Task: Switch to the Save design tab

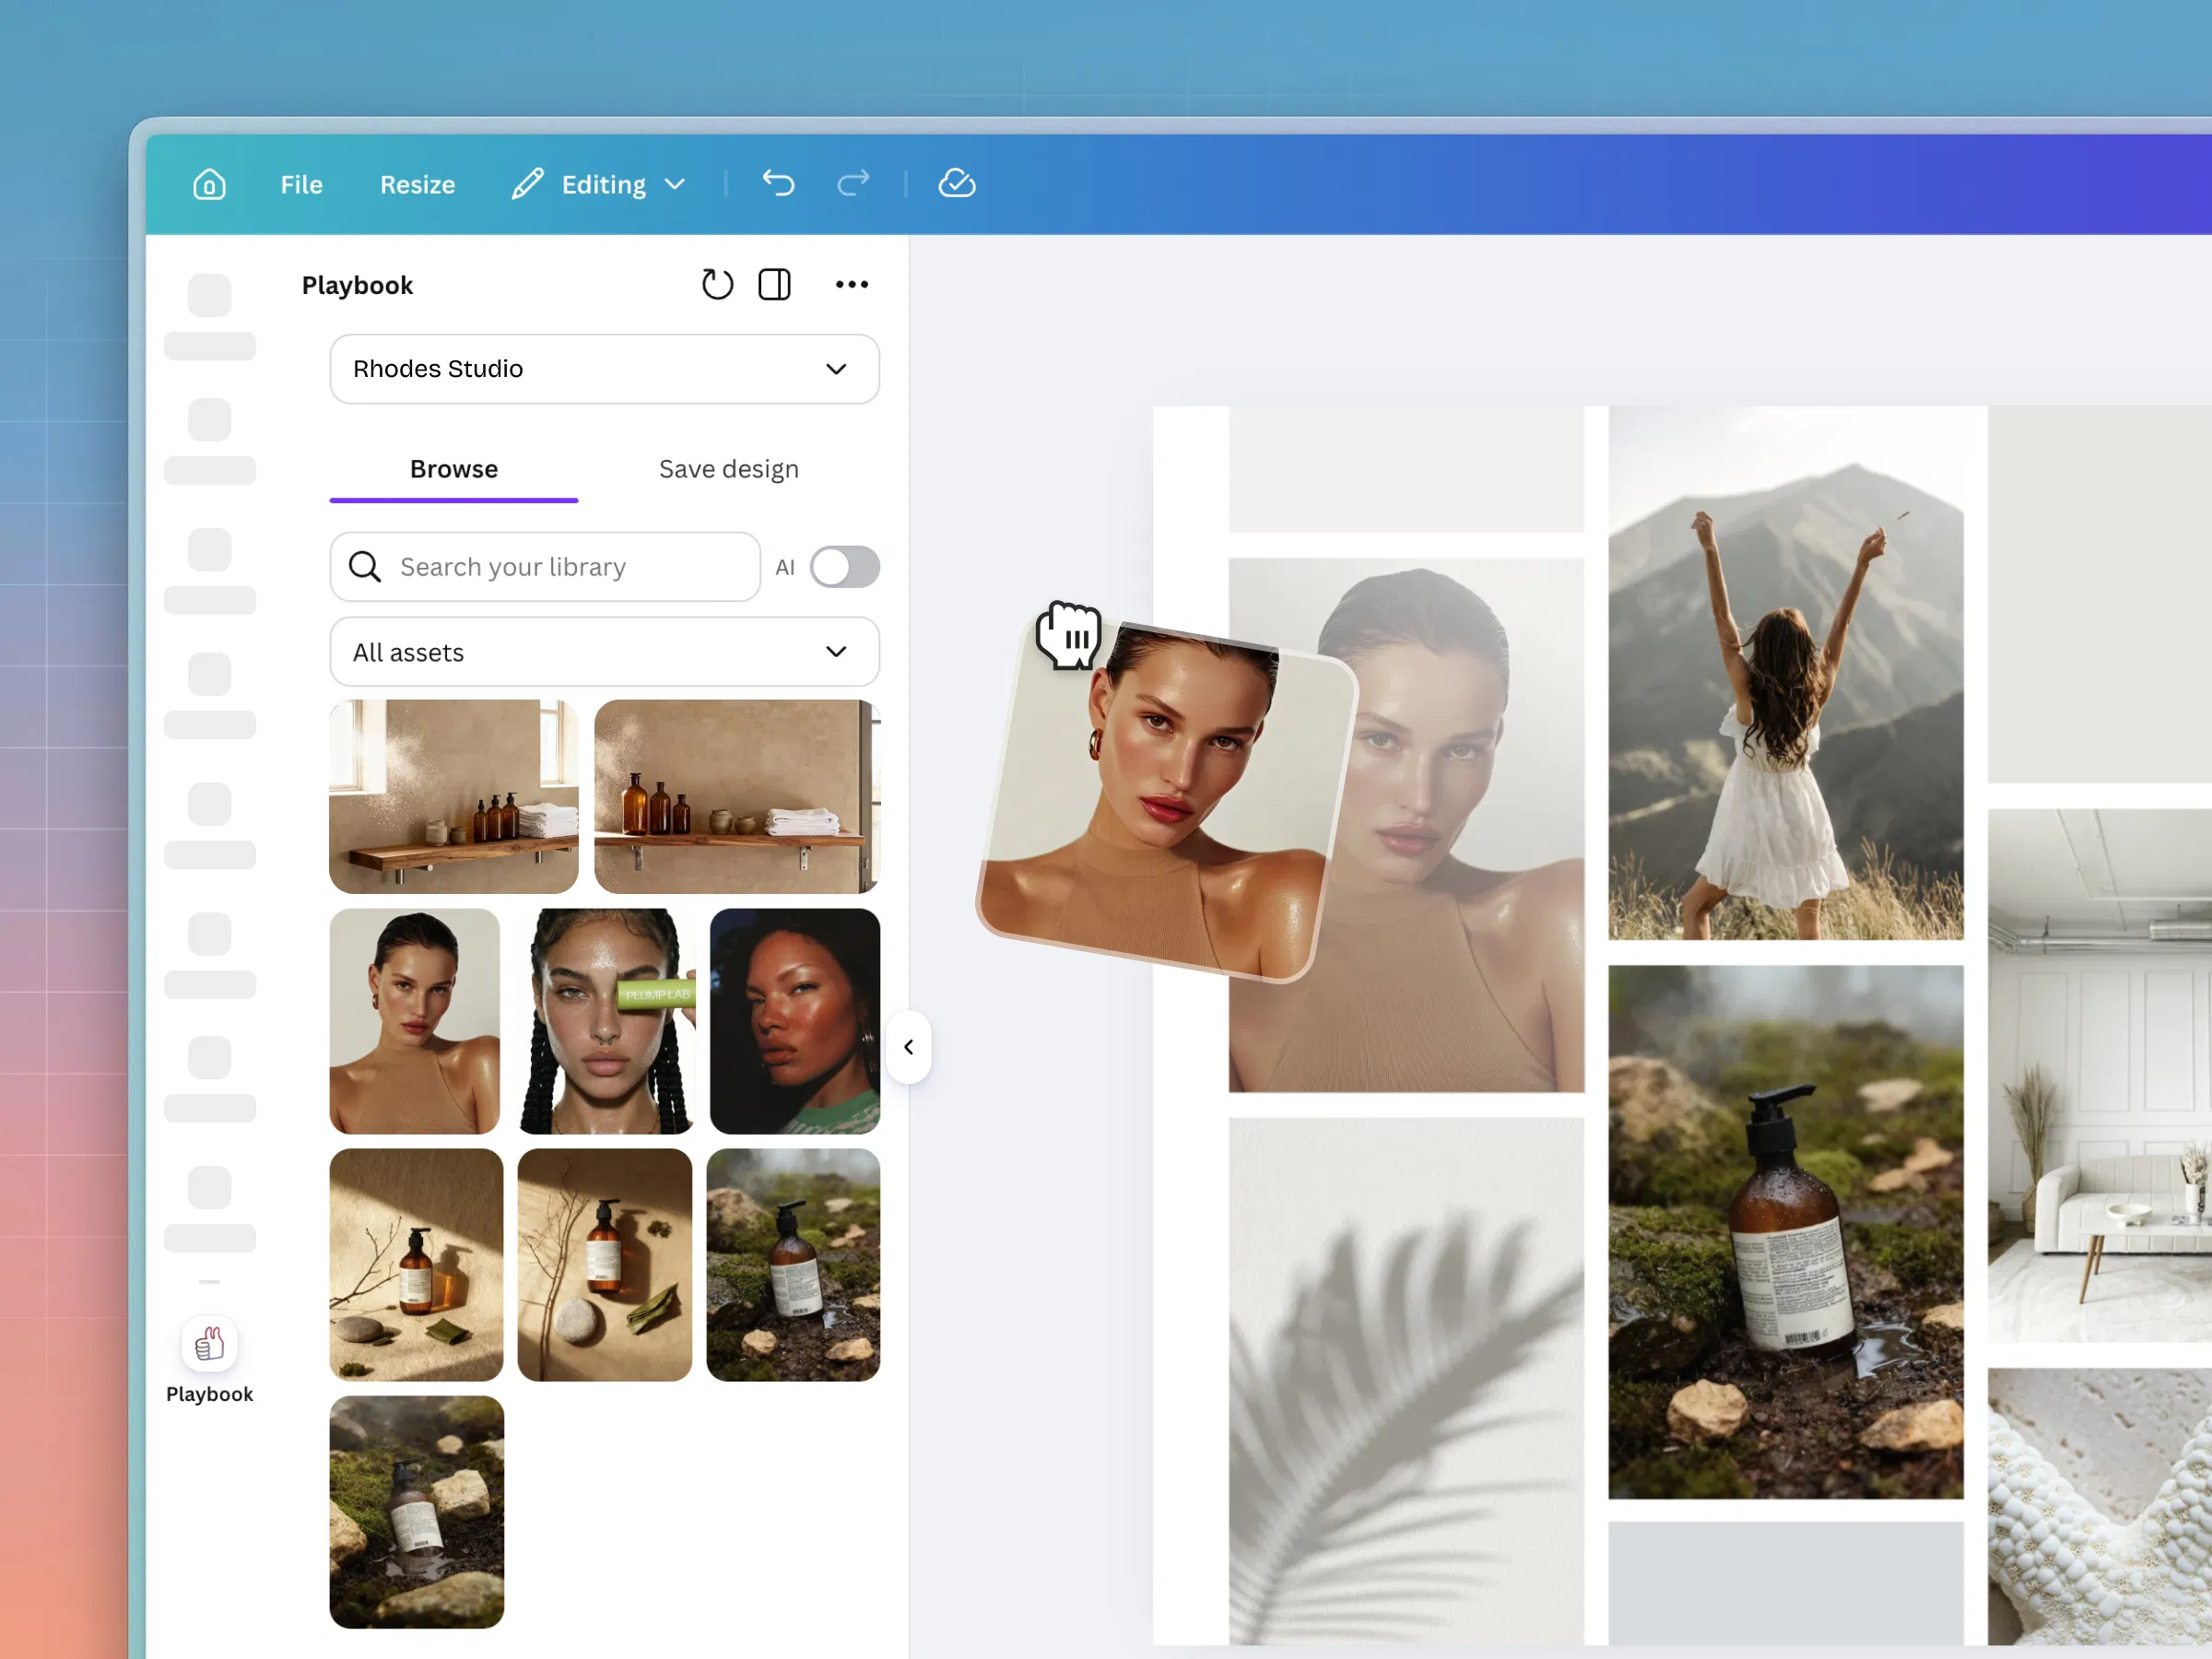Action: click(729, 469)
